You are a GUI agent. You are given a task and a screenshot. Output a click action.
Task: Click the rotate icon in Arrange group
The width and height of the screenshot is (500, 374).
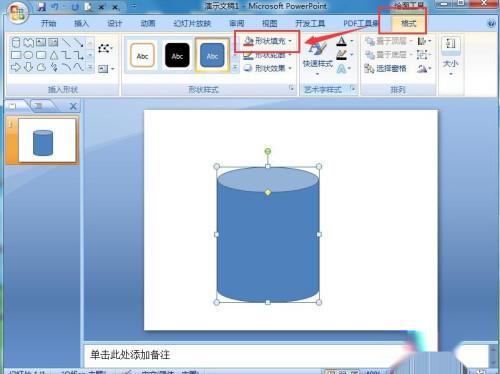click(x=422, y=69)
